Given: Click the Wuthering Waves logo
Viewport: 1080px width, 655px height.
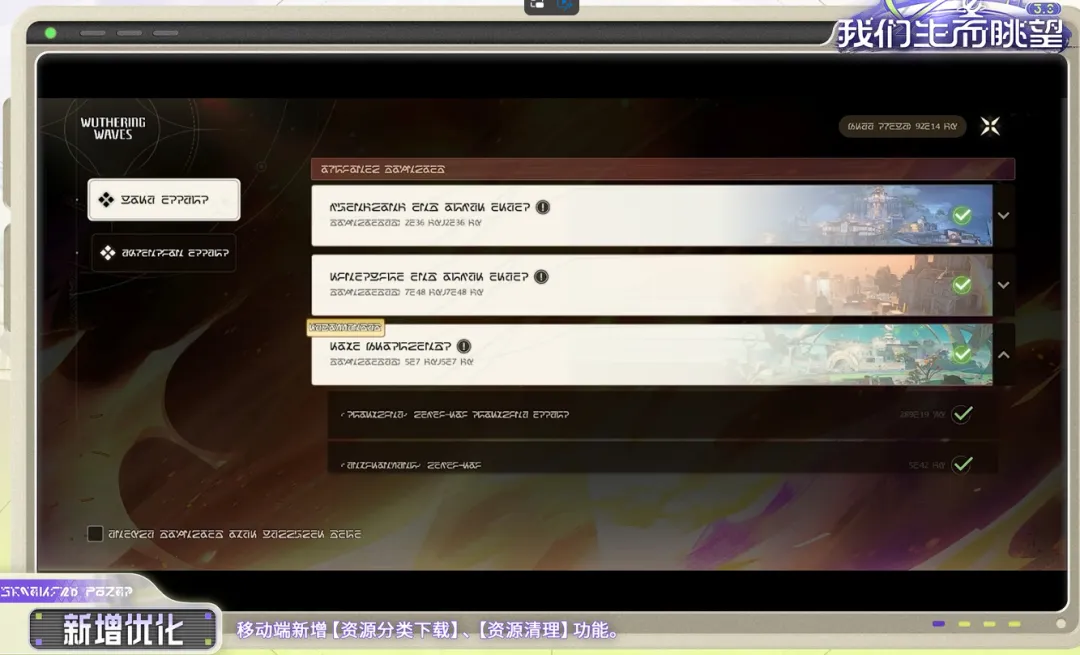Looking at the screenshot, I should click(x=113, y=128).
